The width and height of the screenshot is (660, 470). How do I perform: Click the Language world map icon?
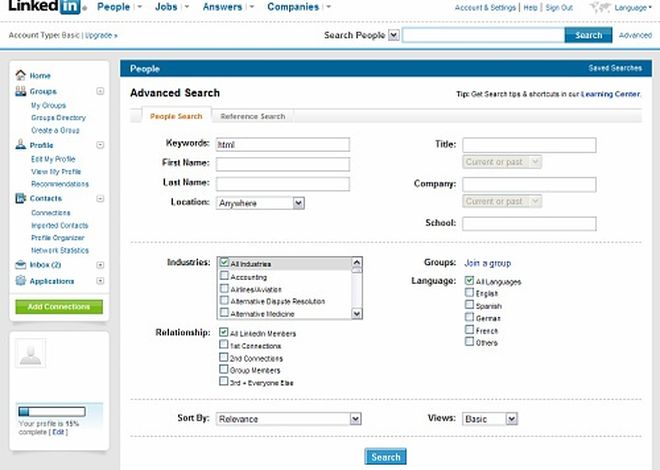[x=600, y=7]
